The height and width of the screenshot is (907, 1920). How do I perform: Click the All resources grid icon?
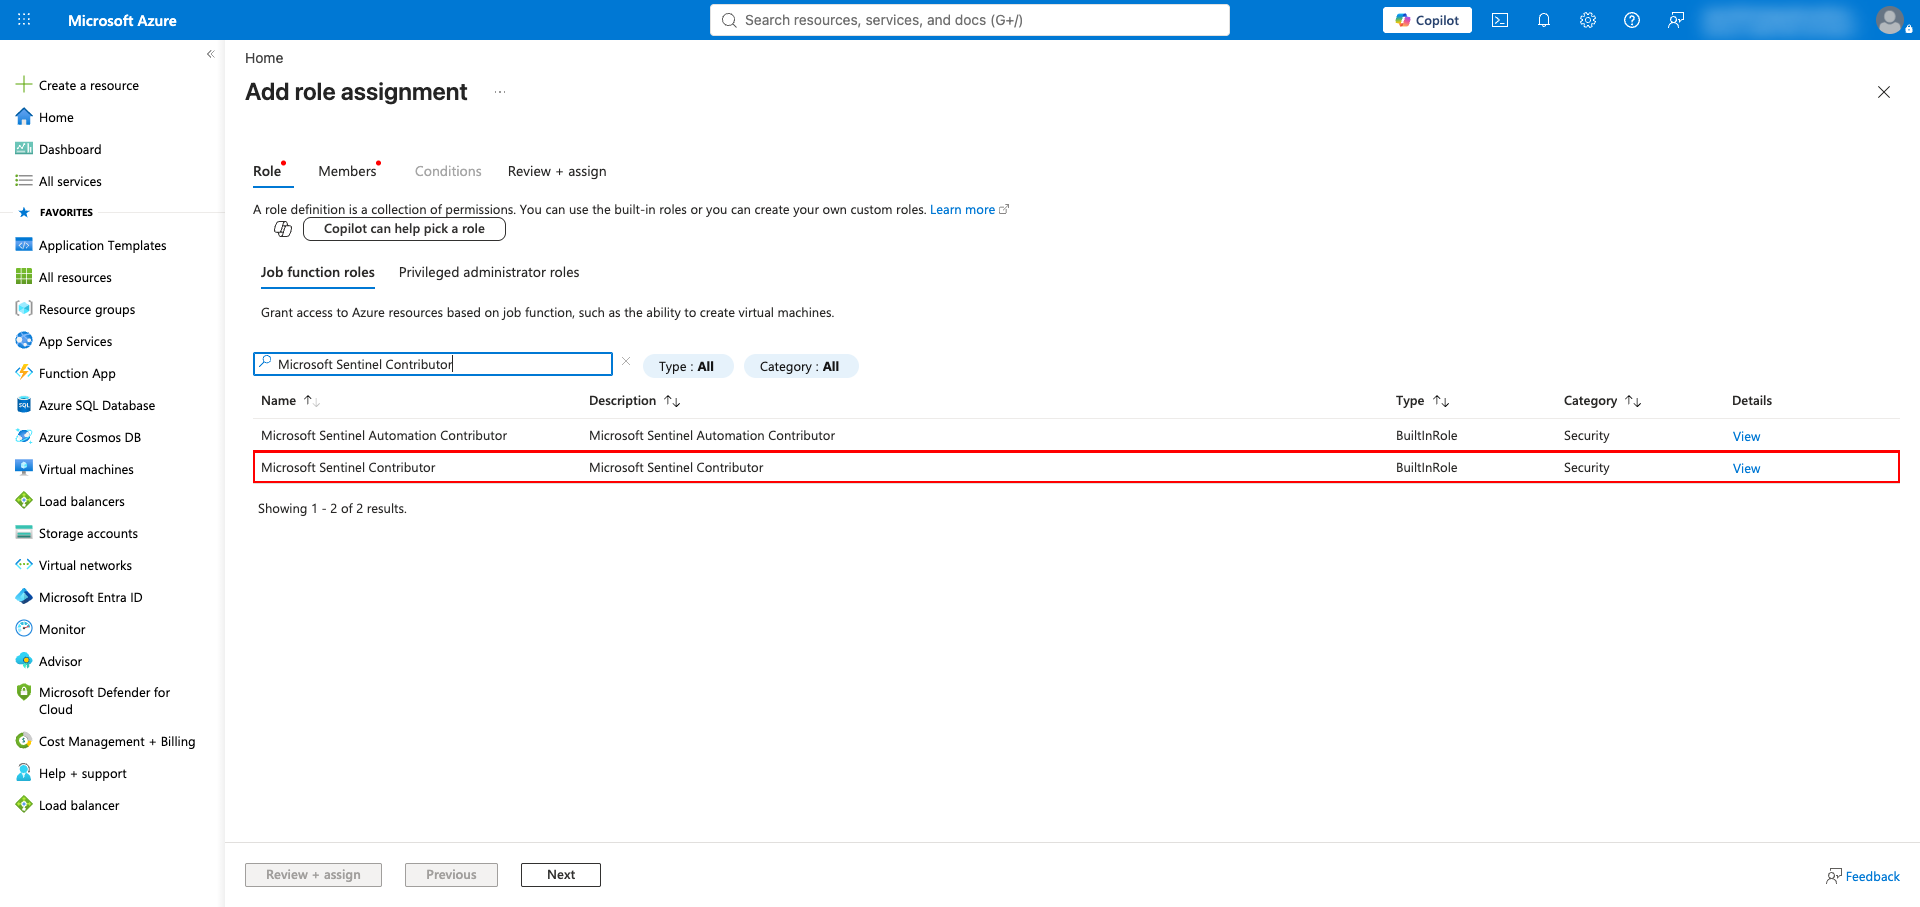[24, 277]
